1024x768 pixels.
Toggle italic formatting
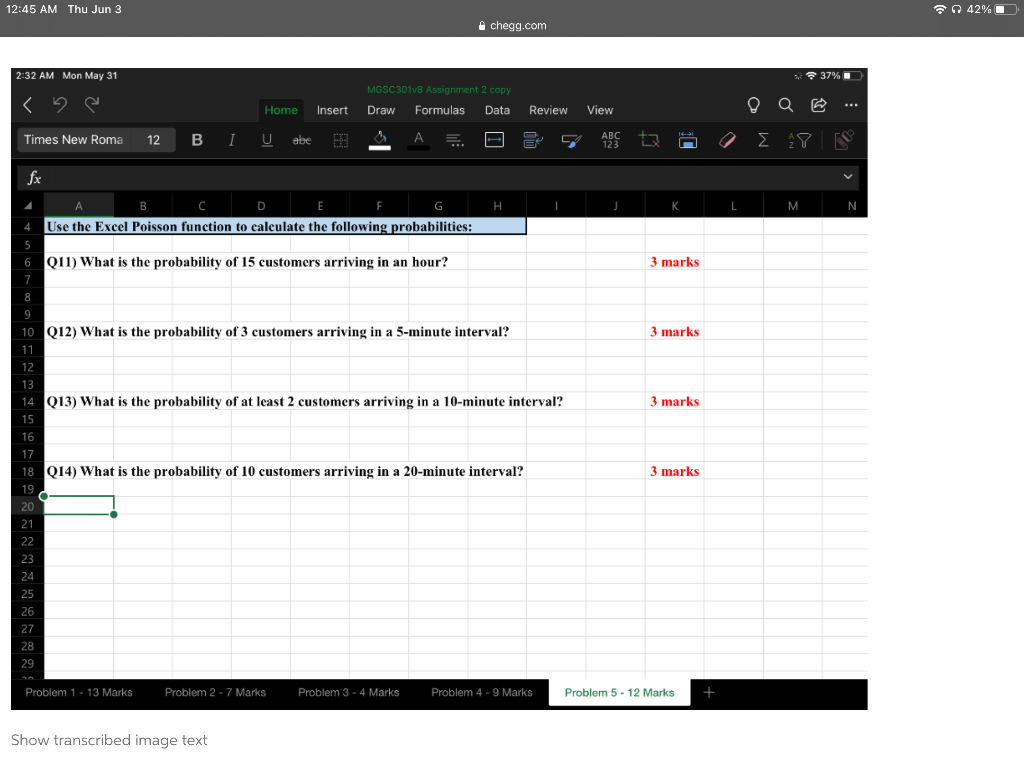(x=231, y=140)
